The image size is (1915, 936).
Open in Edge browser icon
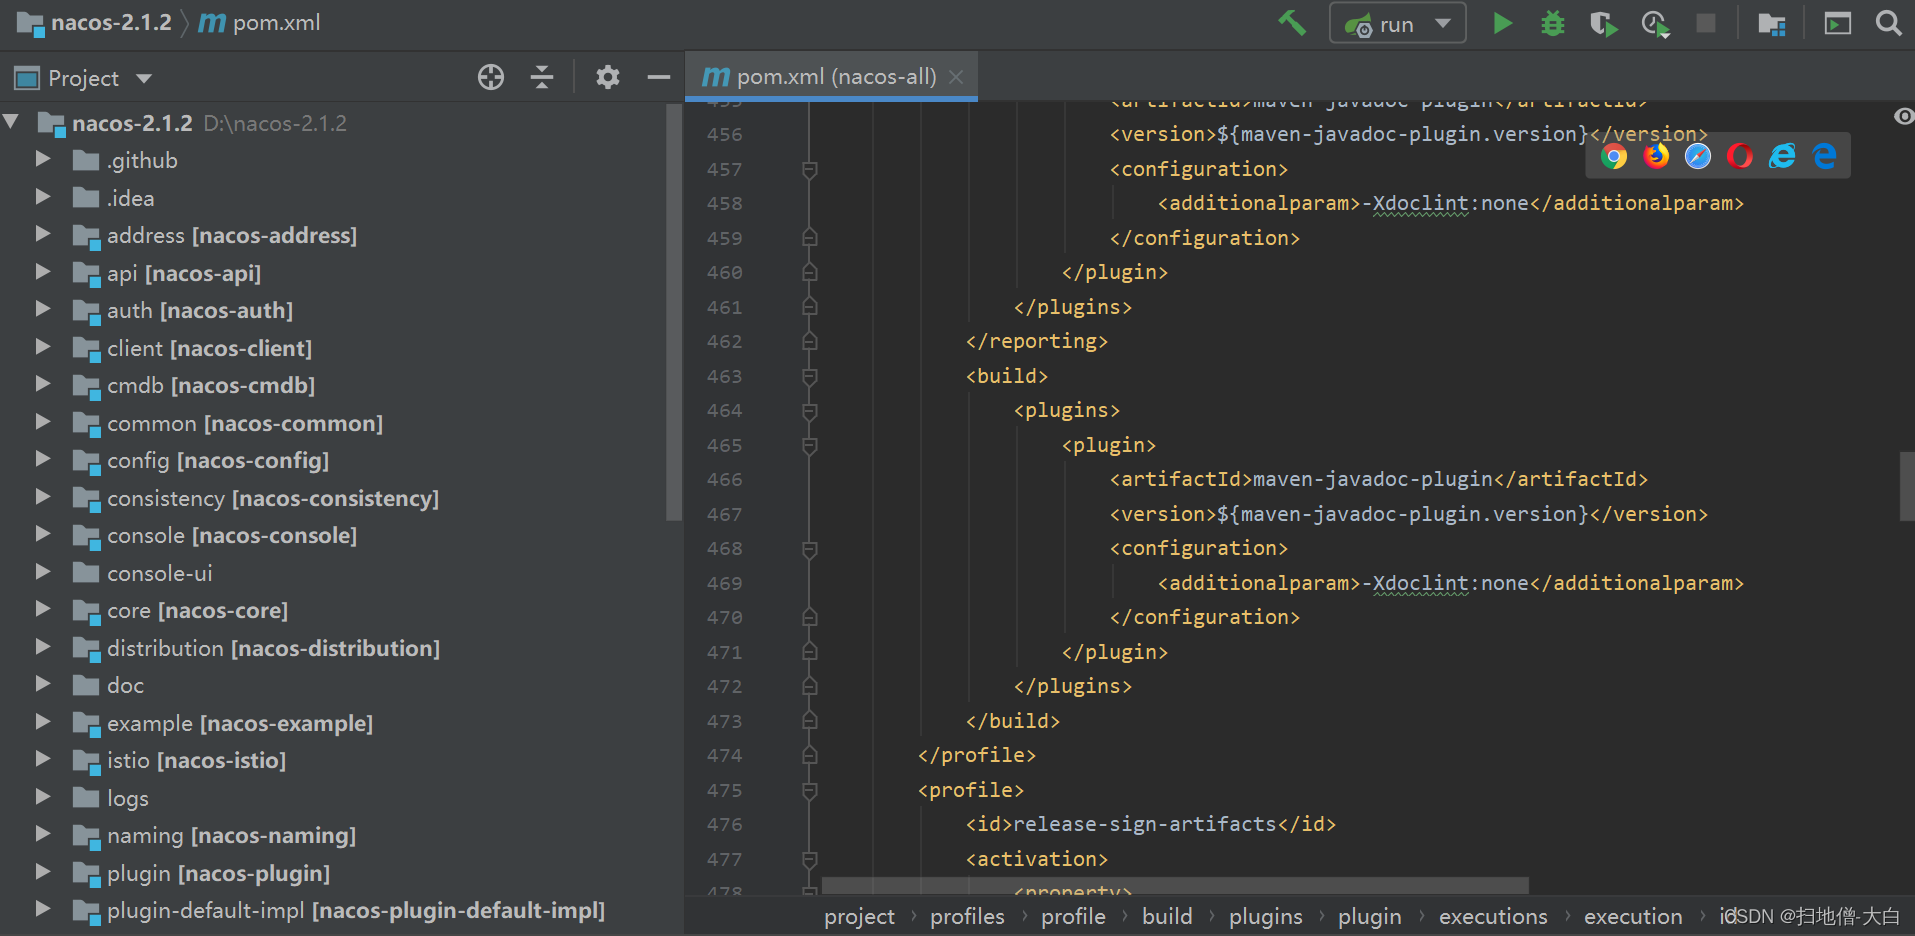pos(1824,156)
